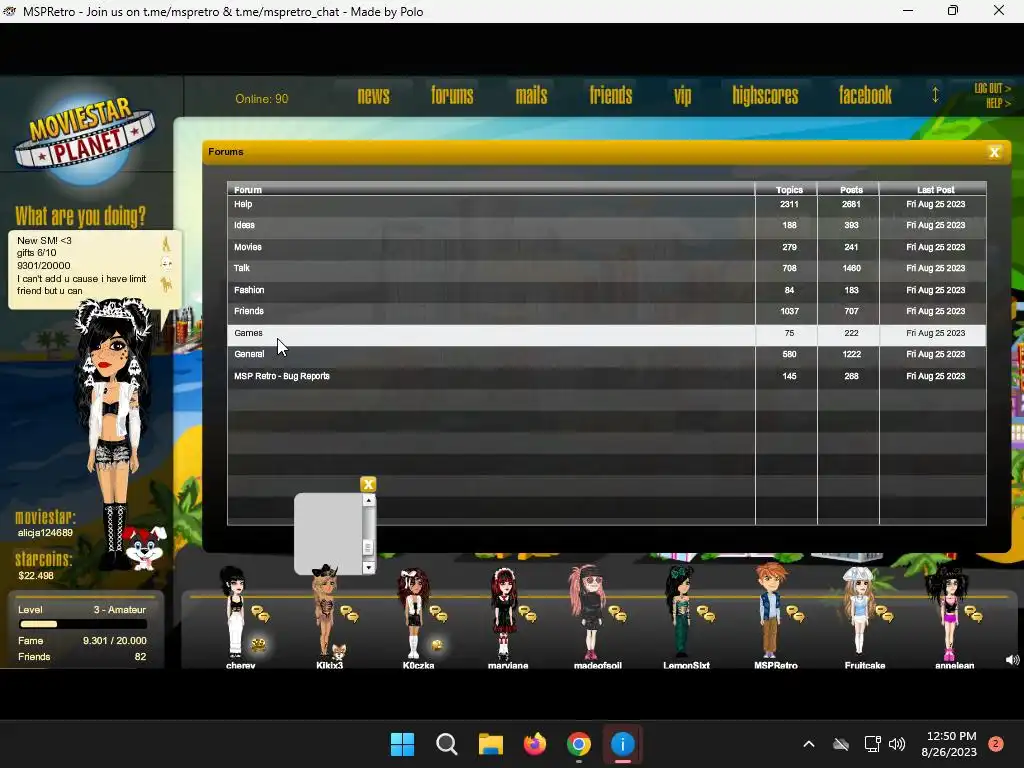This screenshot has height=768, width=1024.
Task: Open the Help forum row
Action: click(606, 204)
